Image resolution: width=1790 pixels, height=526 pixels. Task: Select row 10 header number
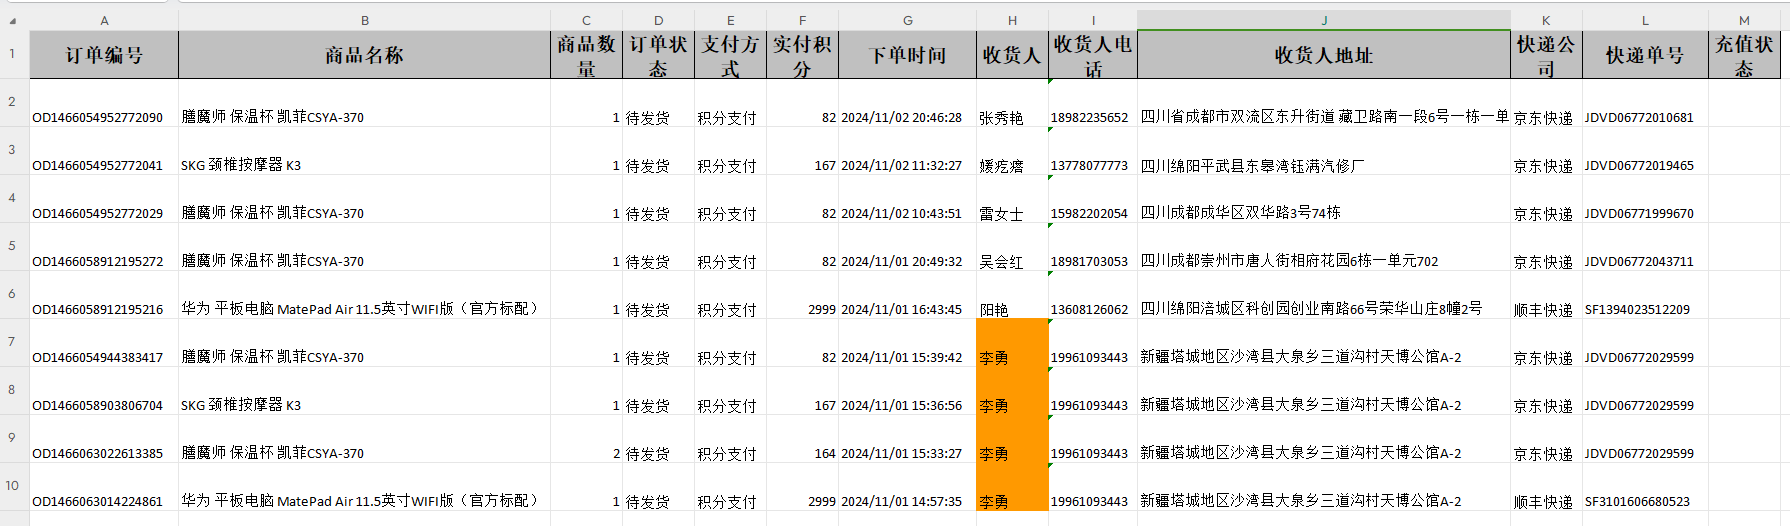tap(13, 486)
